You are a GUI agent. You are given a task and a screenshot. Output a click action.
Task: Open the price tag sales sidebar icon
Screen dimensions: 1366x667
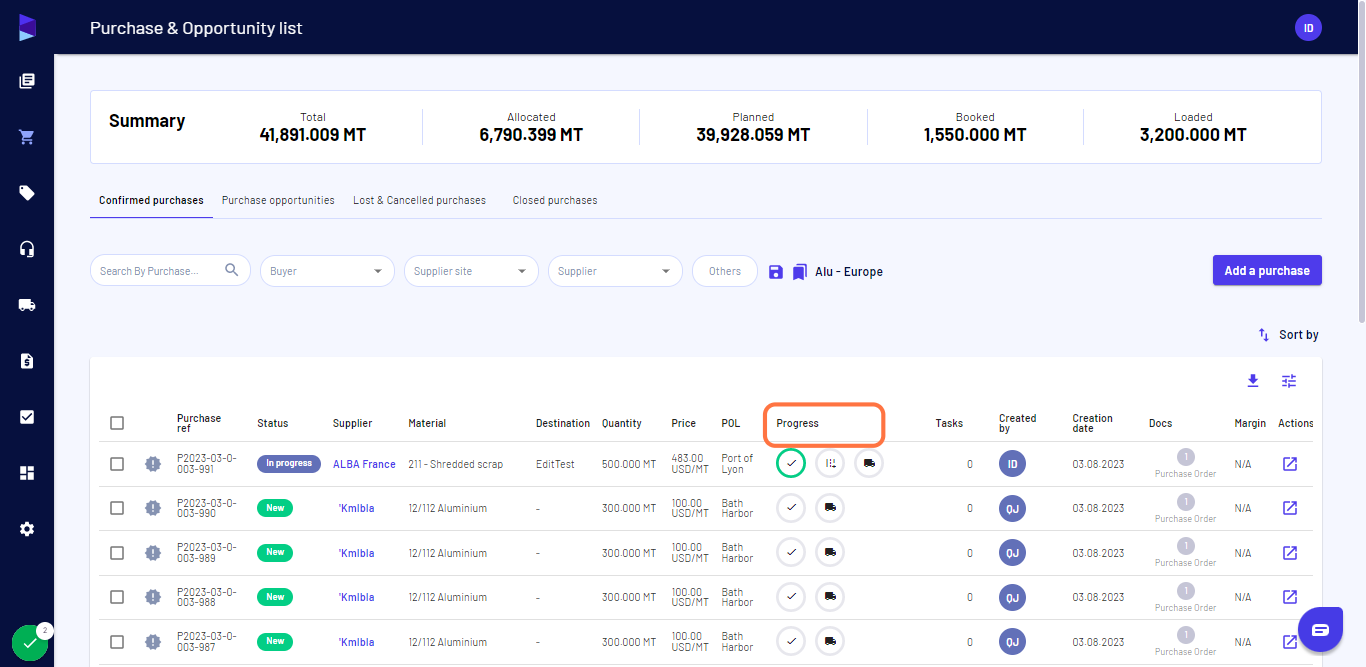point(27,193)
